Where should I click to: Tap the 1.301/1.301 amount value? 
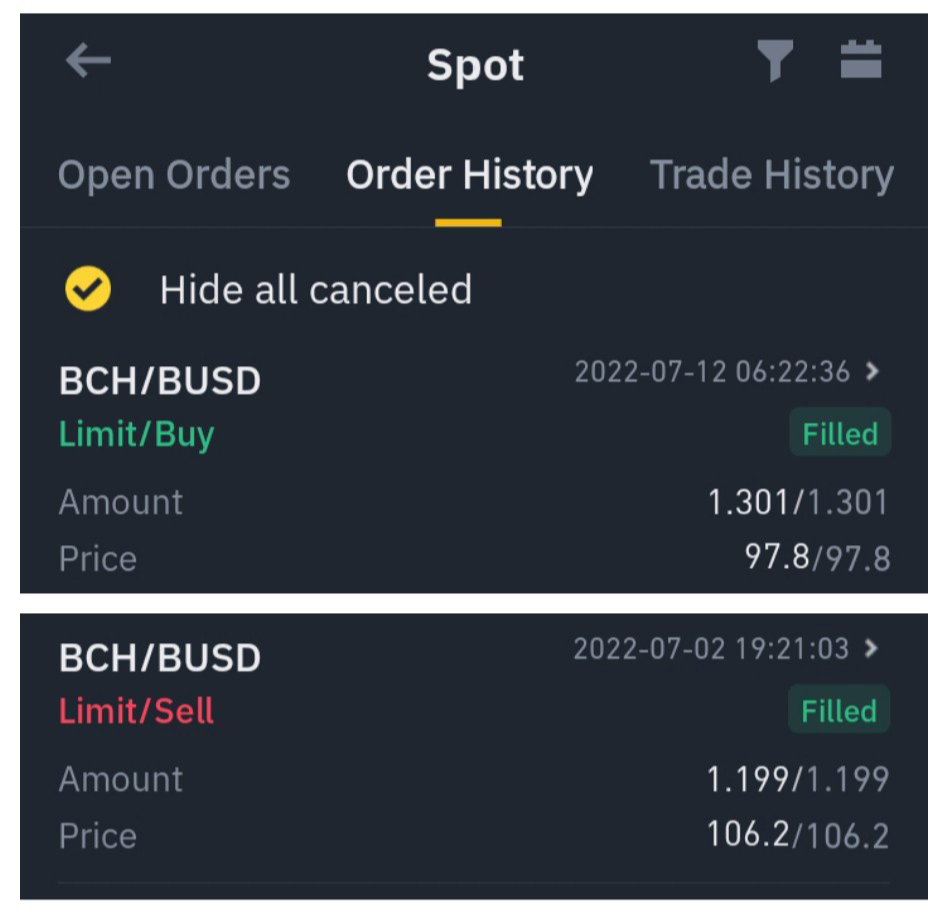(x=798, y=502)
